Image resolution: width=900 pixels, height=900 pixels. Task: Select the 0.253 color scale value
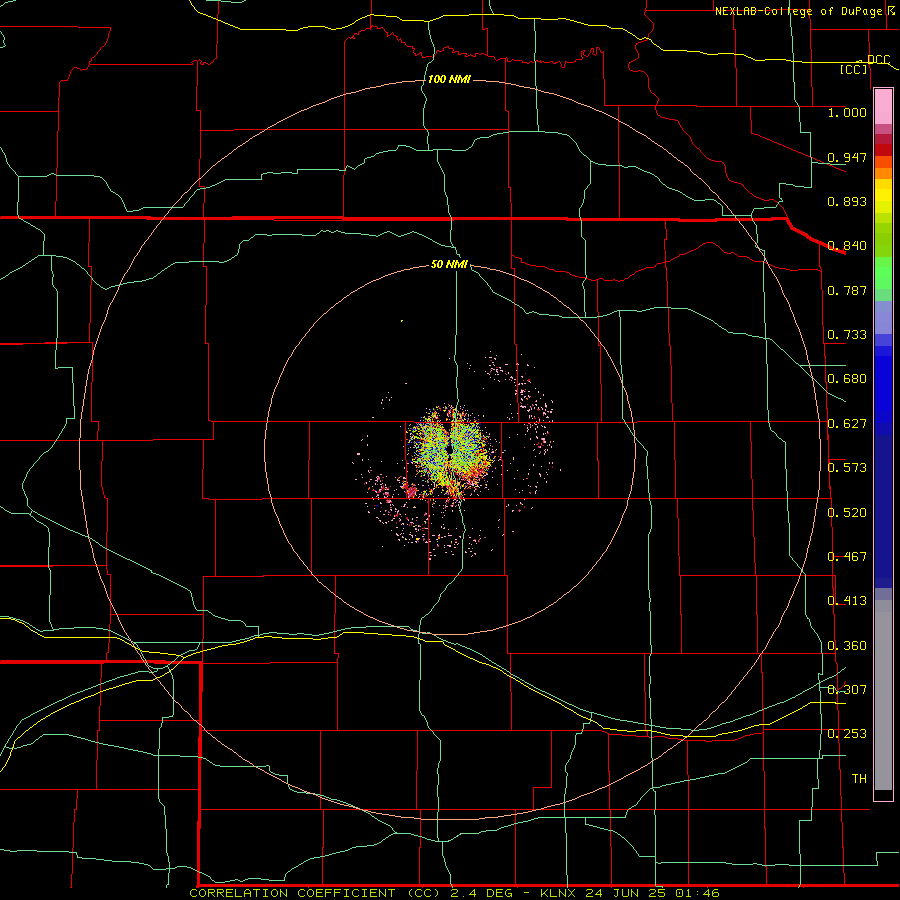(847, 734)
